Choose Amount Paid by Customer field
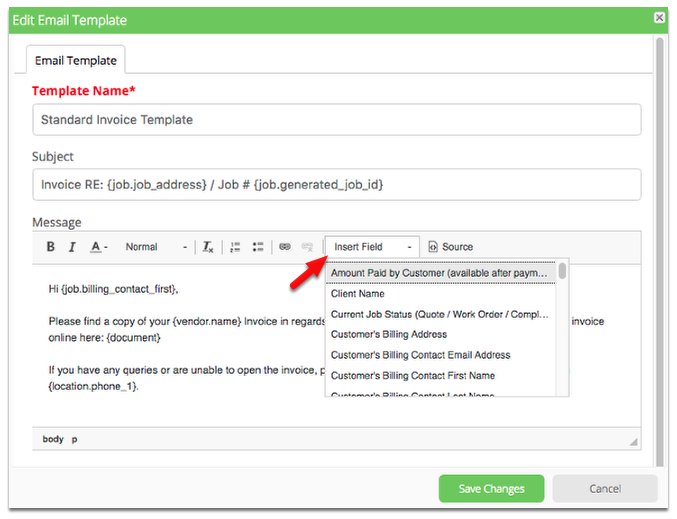This screenshot has height=519, width=677. 441,273
